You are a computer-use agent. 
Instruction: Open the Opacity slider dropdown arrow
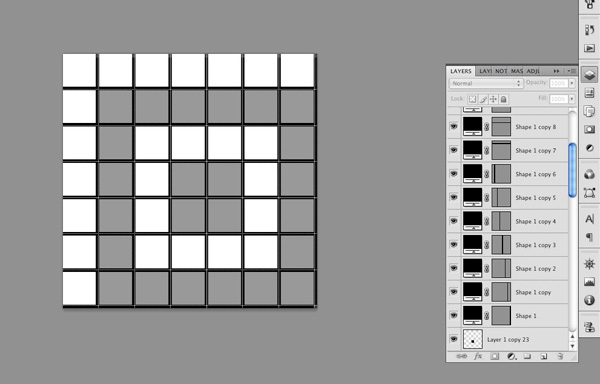(x=572, y=83)
